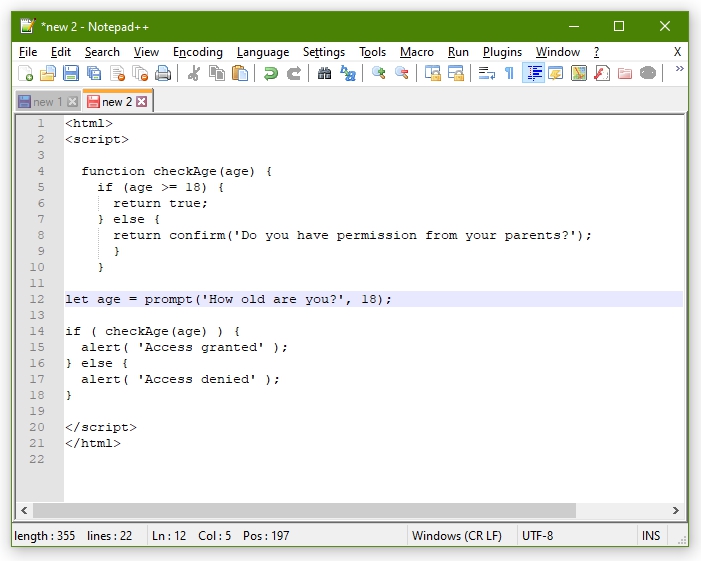Click the Close document toolbar icon
The image size is (701, 561).
click(117, 73)
